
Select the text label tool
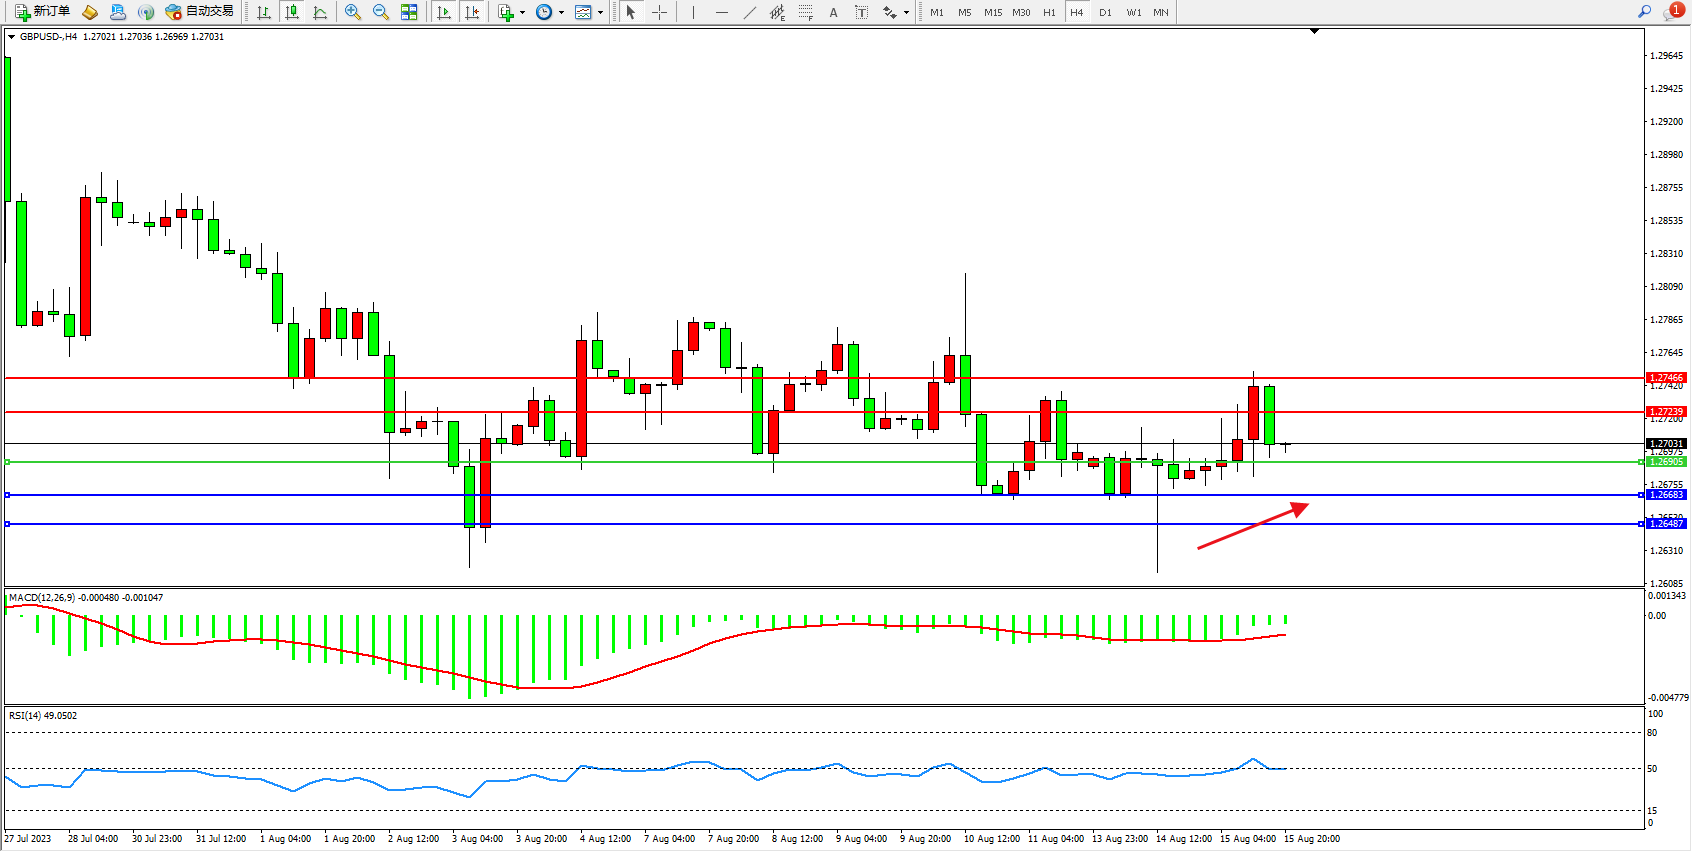click(x=862, y=12)
